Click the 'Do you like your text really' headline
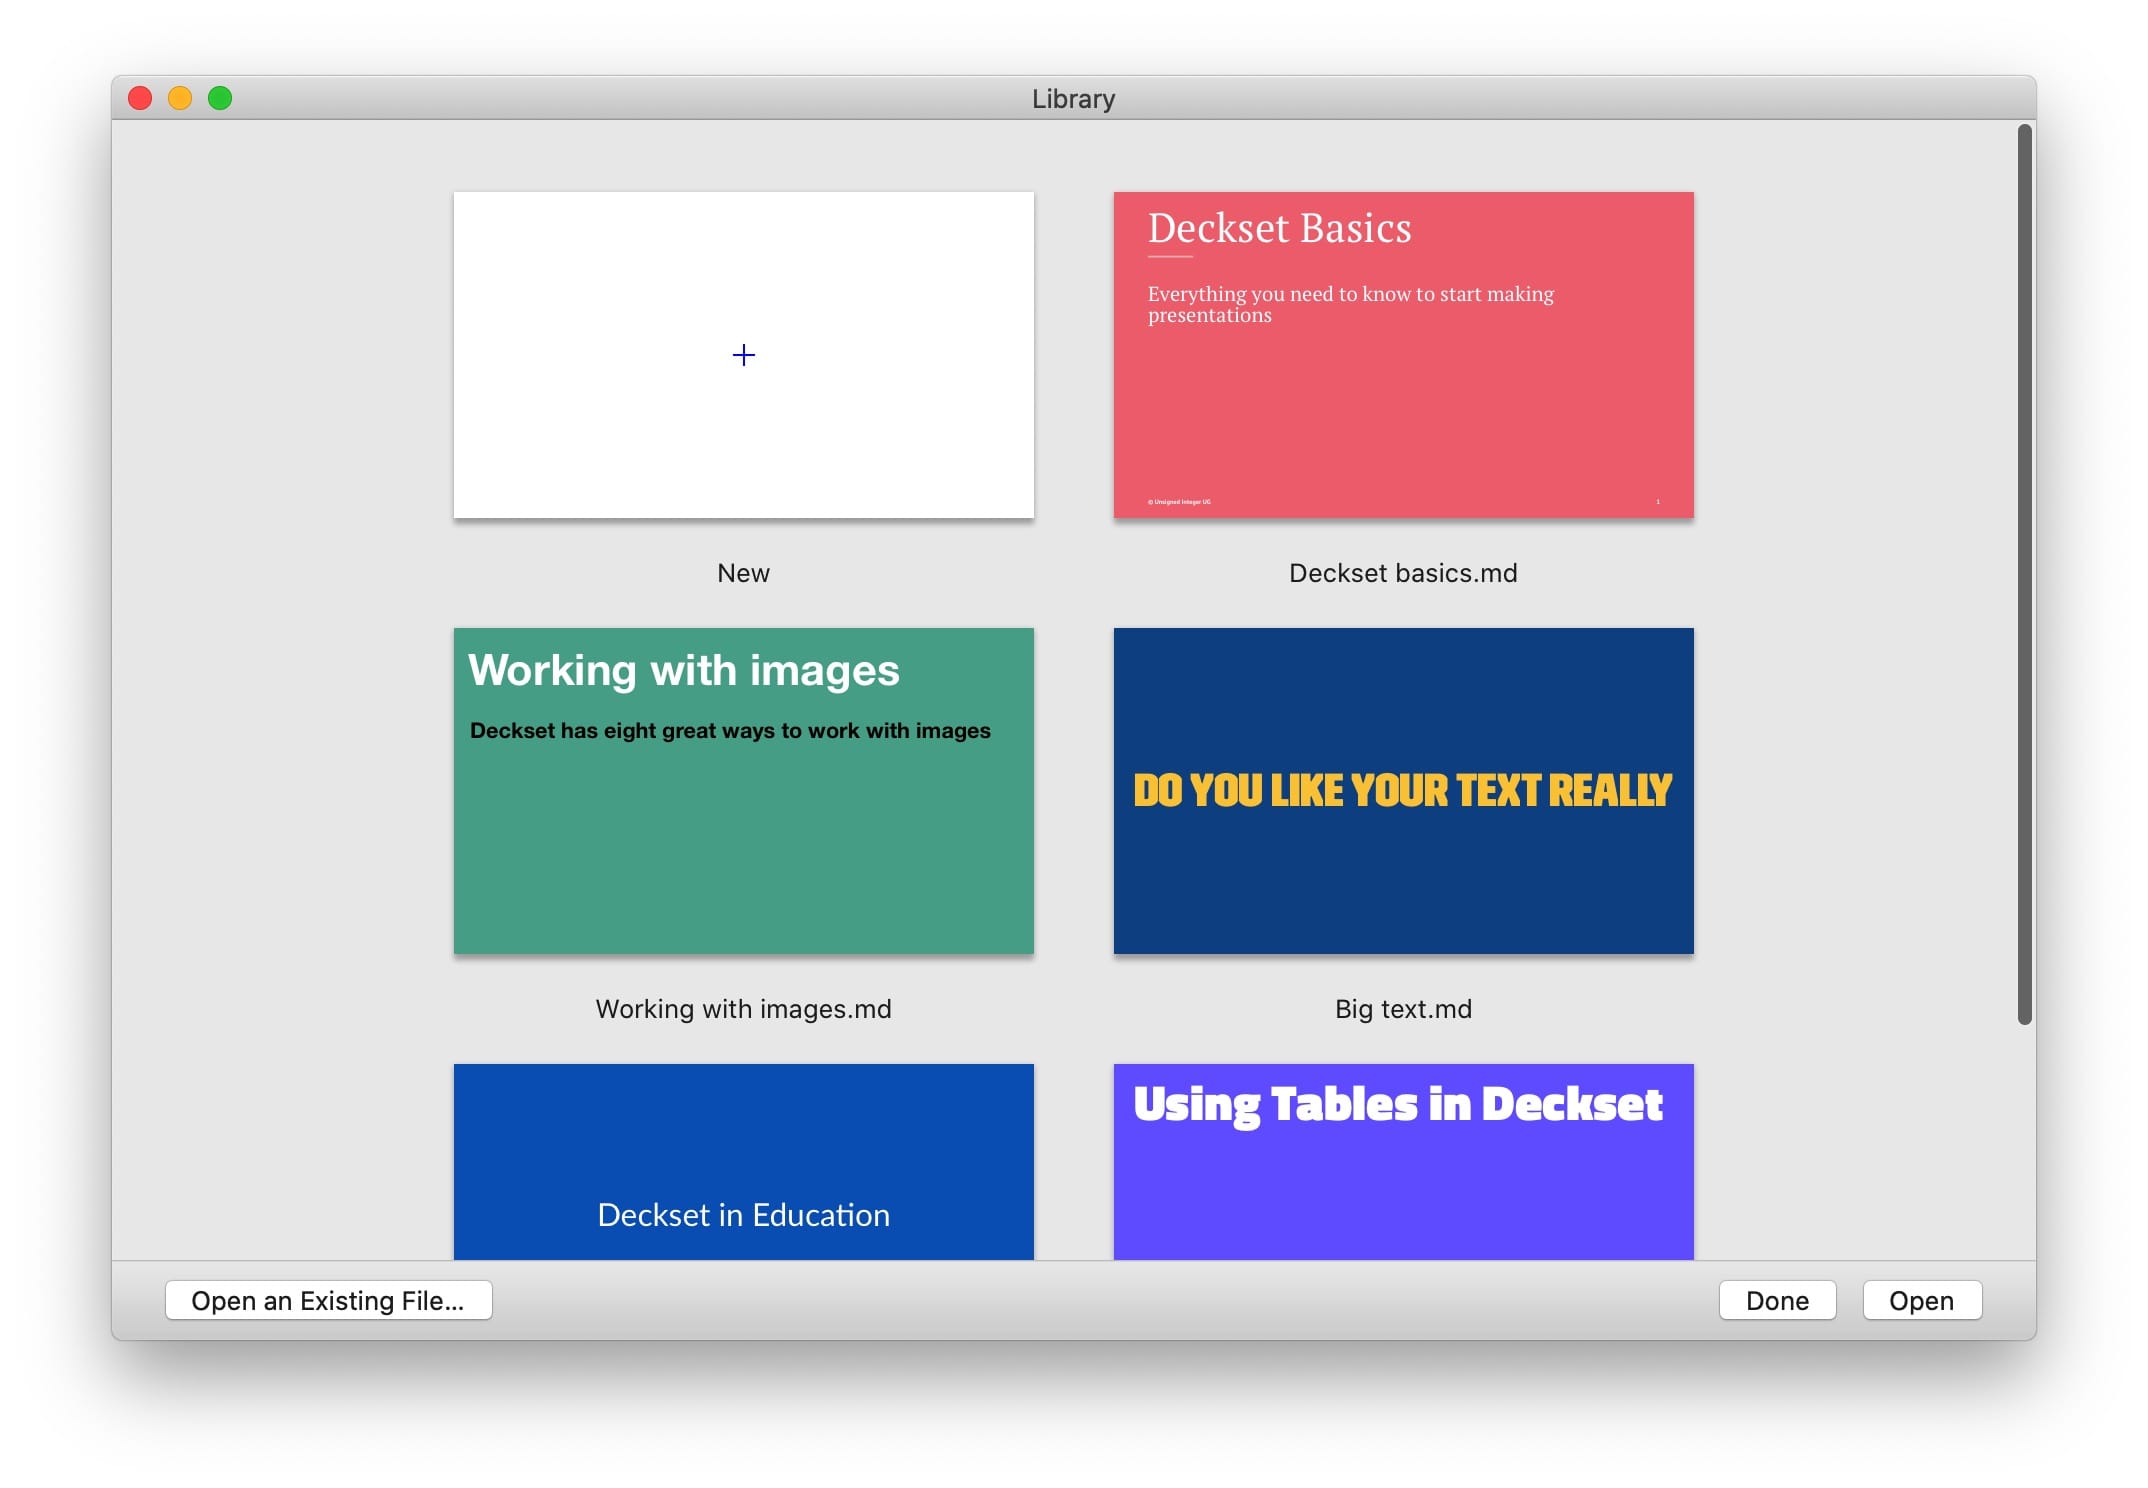 (x=1402, y=790)
